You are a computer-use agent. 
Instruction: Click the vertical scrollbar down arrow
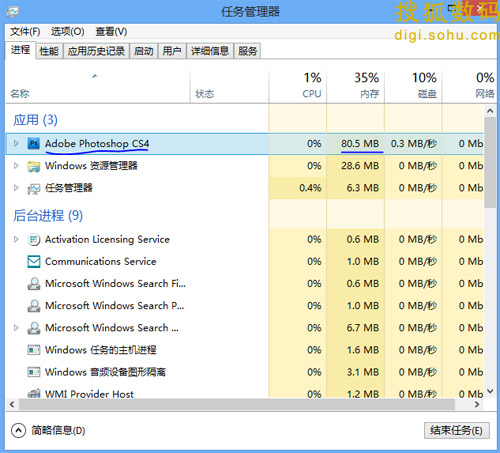point(490,391)
